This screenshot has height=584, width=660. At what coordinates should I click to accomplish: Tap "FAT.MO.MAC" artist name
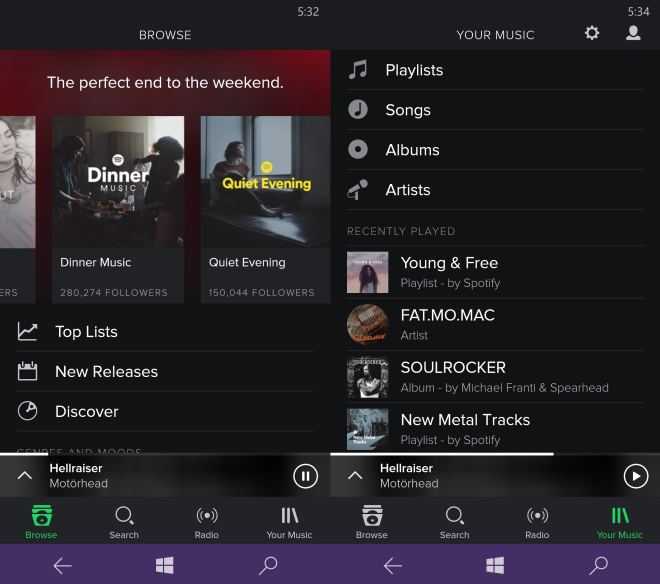click(447, 315)
